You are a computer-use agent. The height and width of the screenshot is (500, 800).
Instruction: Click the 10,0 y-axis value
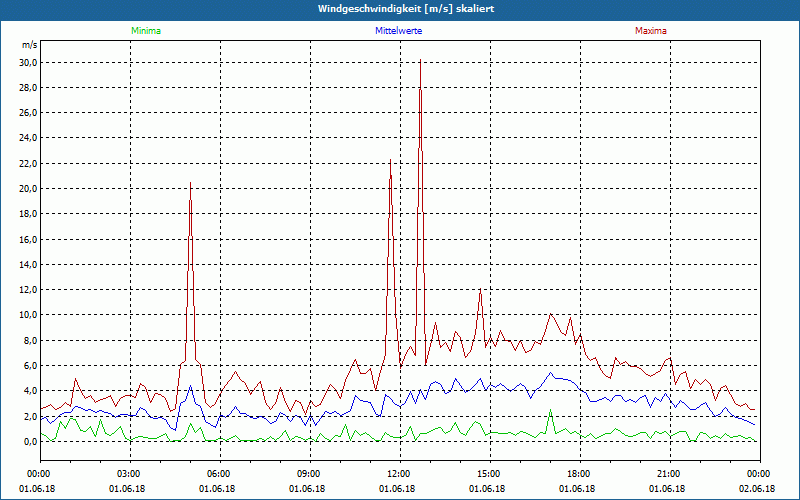tap(29, 315)
